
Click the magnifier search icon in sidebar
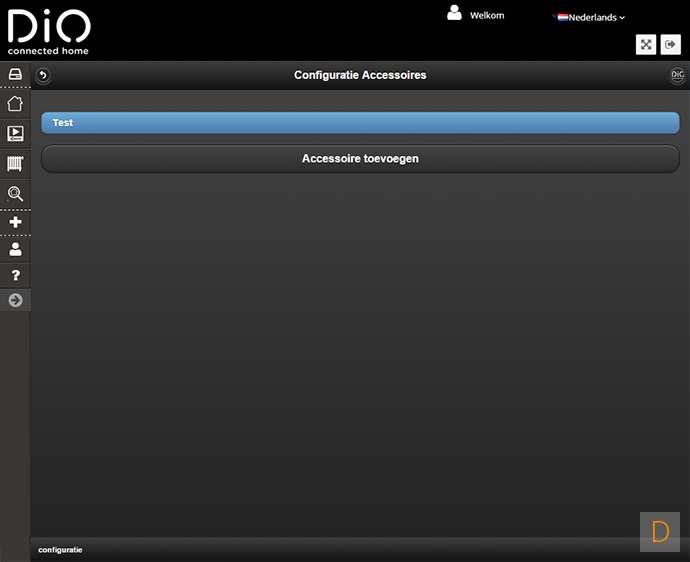[15, 194]
